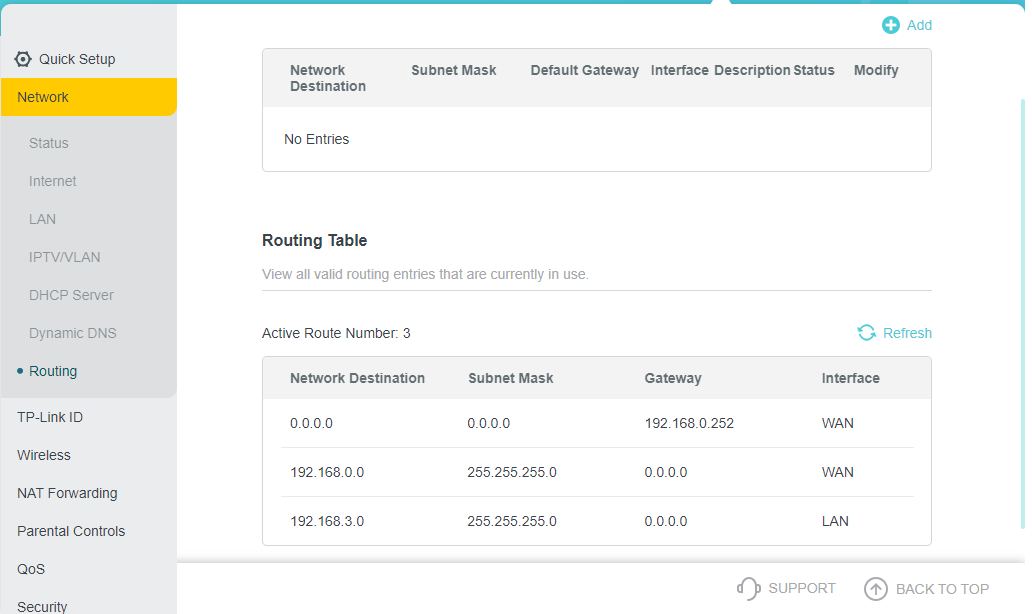
Task: Click the Back to Top arrow icon
Action: [876, 589]
